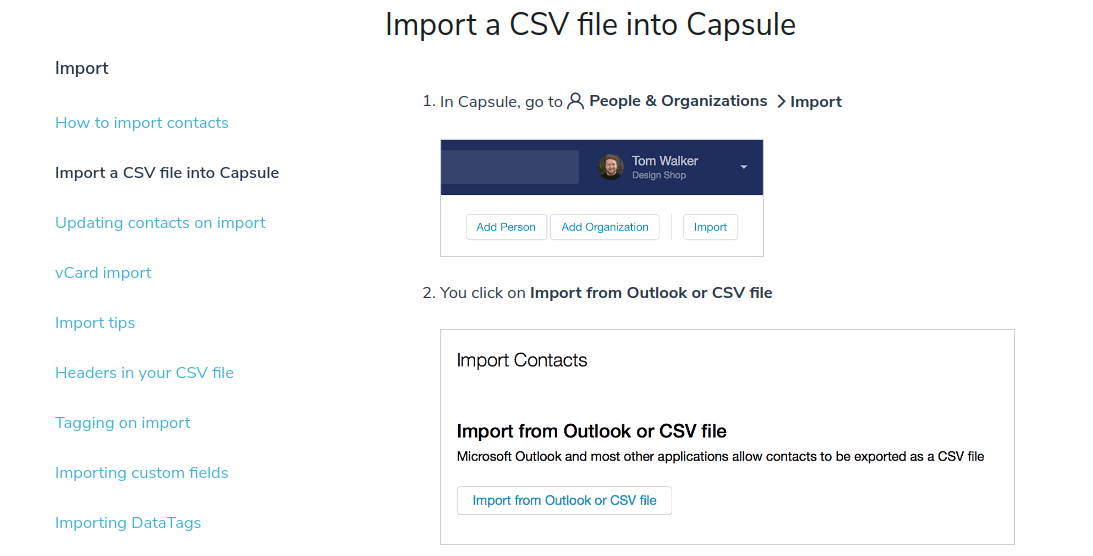The width and height of the screenshot is (1093, 556).
Task: Go to the Importing DataTags page
Action: pos(128,523)
